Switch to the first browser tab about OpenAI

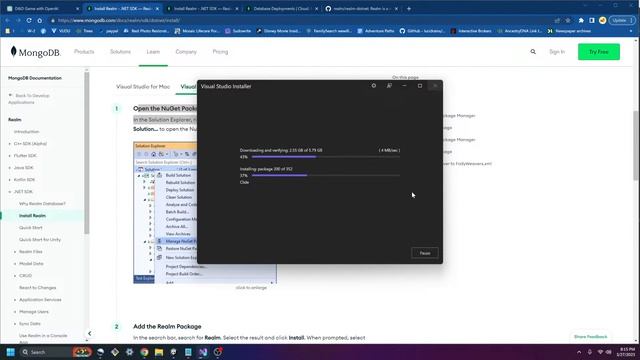(x=43, y=9)
